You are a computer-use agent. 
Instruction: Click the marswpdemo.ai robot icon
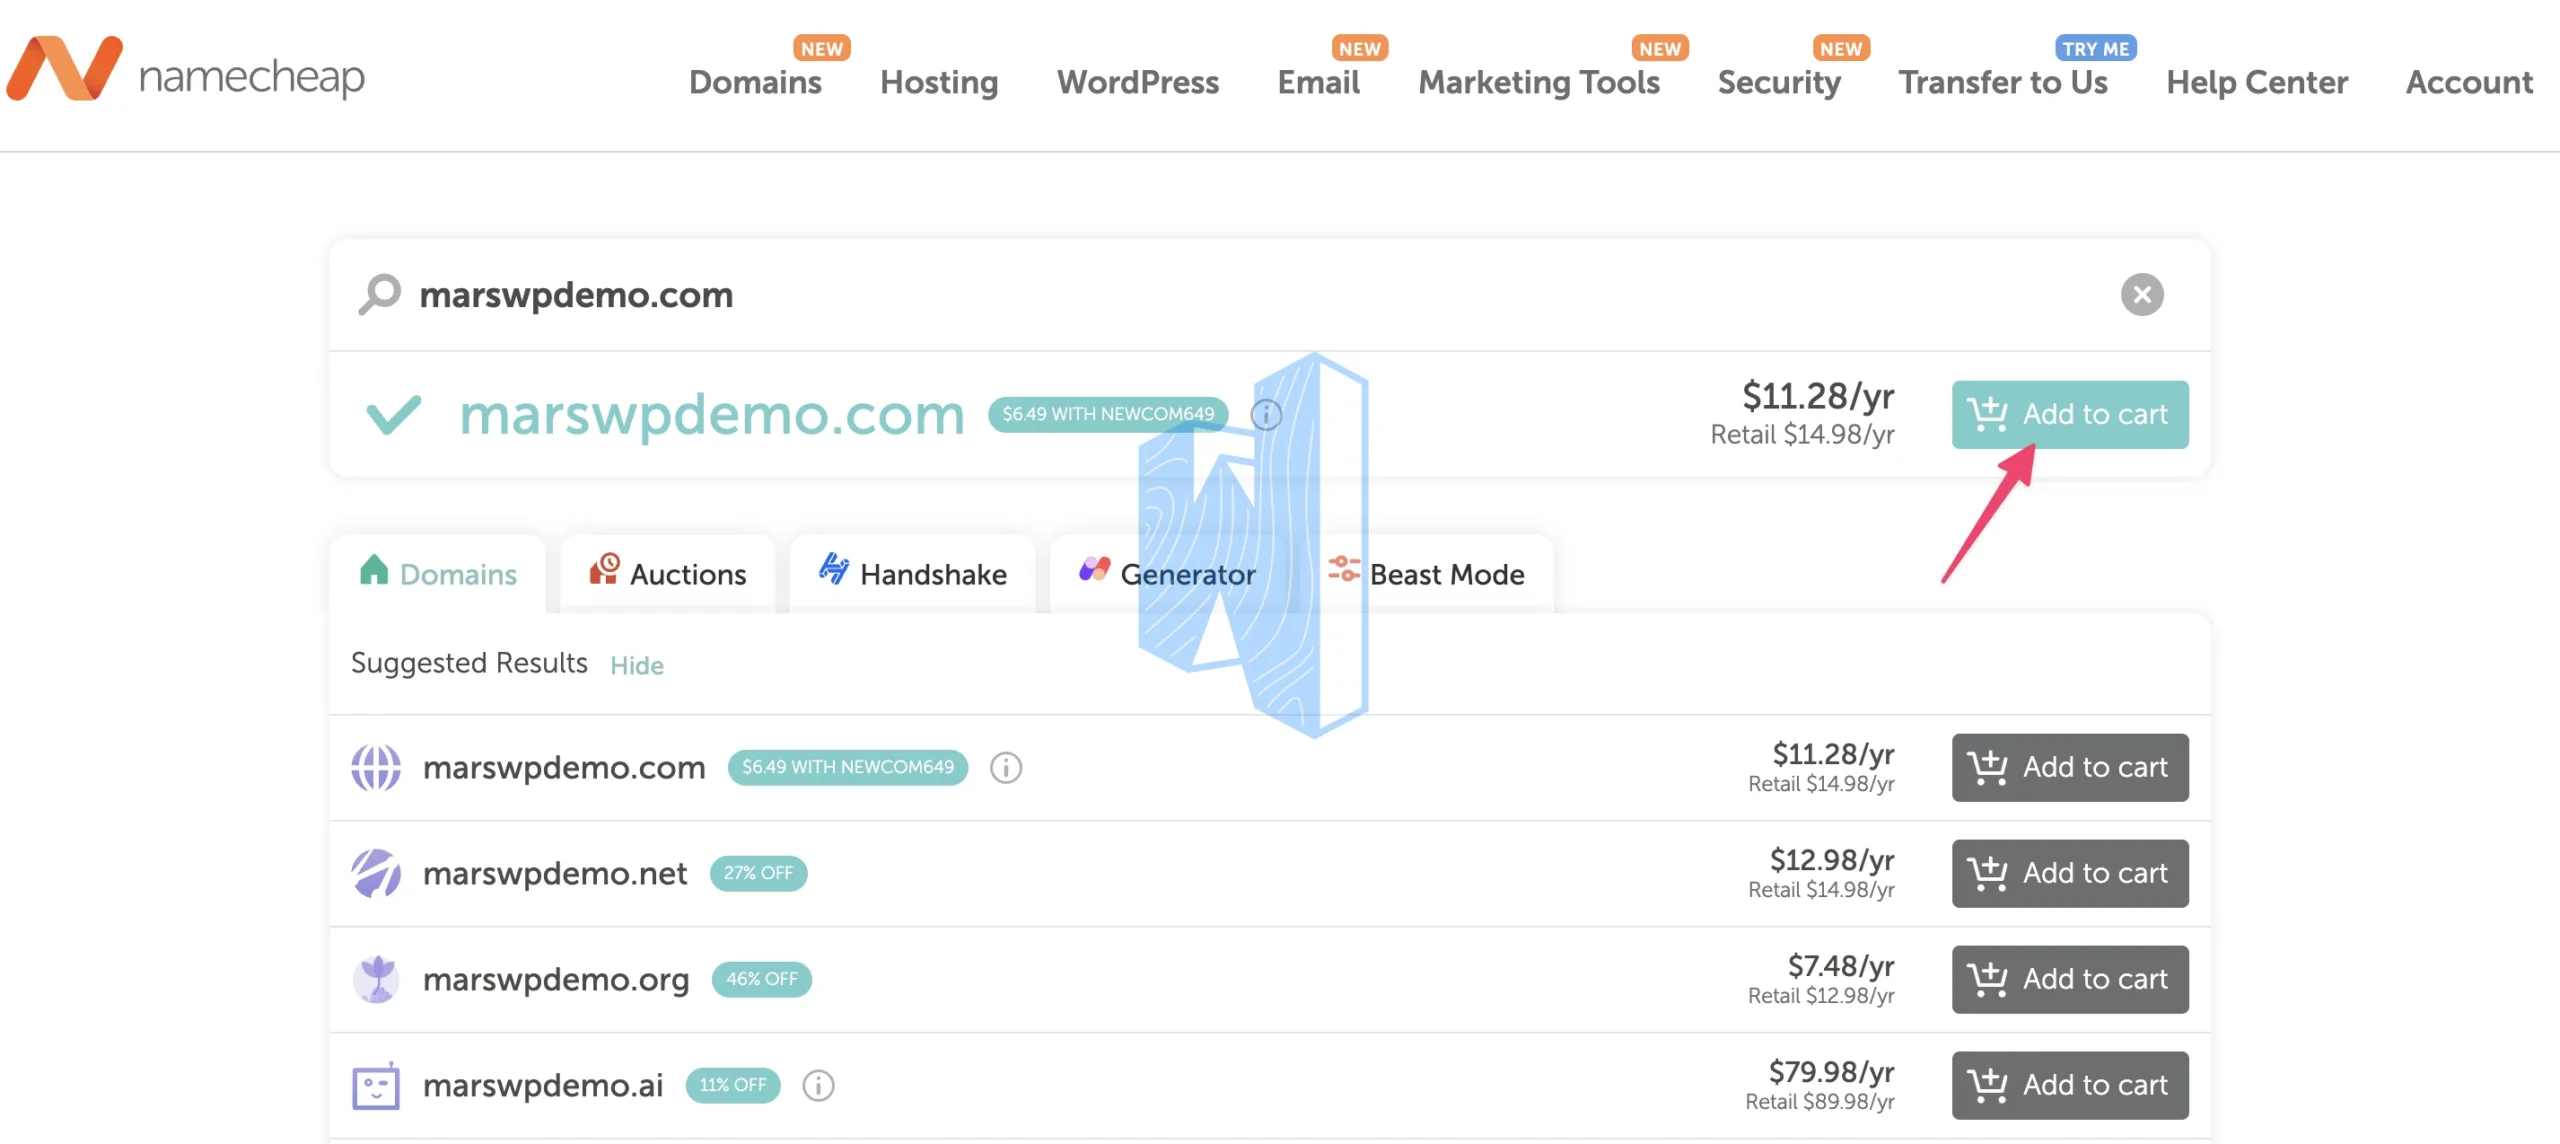(x=376, y=1085)
